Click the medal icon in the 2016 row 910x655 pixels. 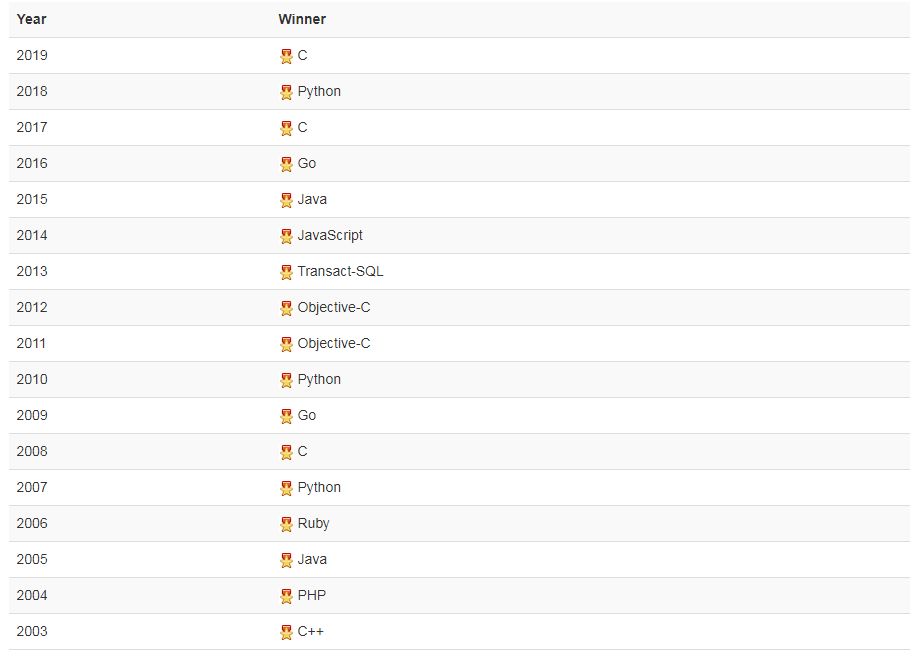(x=286, y=164)
